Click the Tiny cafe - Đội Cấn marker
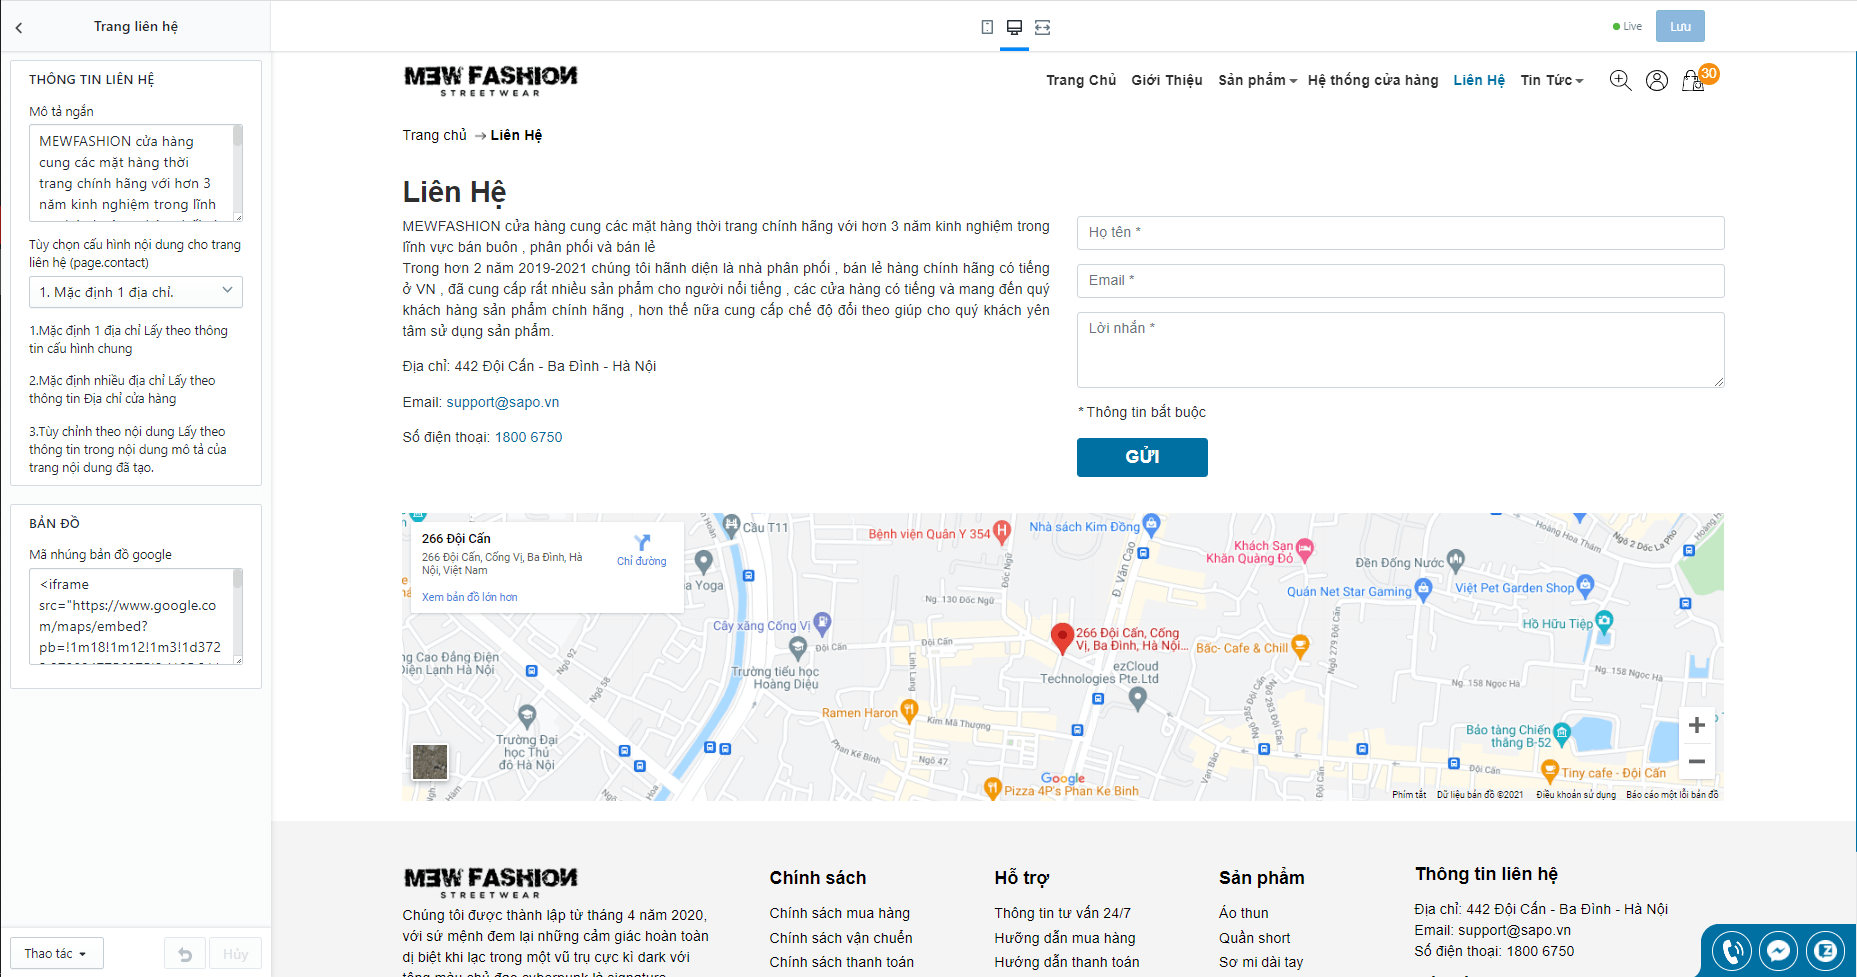The height and width of the screenshot is (977, 1857). [x=1550, y=770]
